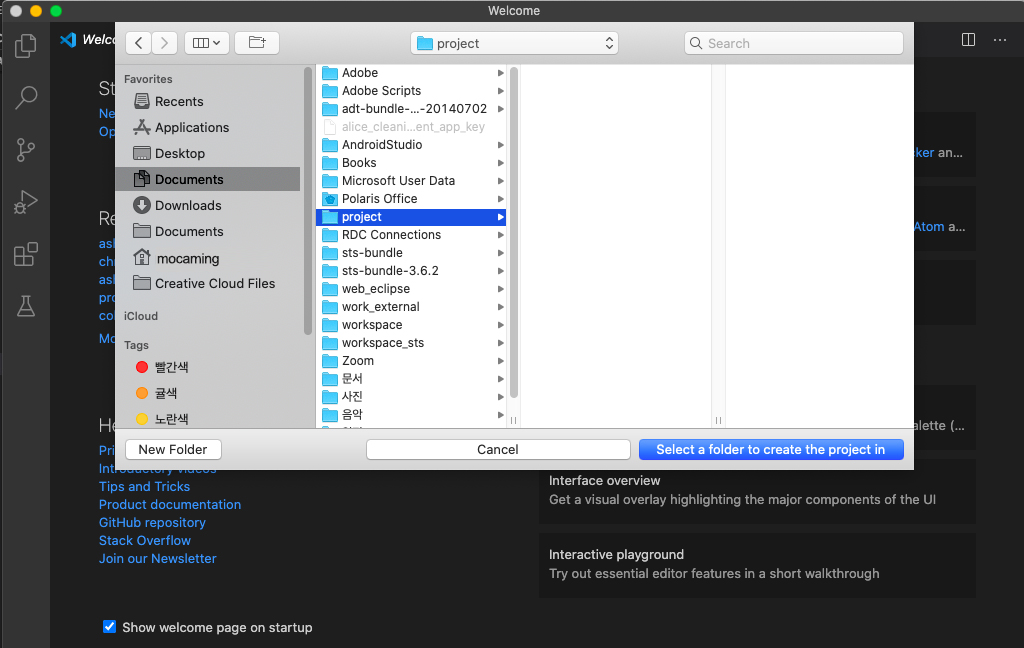
Task: Toggle Show welcome page on startup
Action: (110, 627)
